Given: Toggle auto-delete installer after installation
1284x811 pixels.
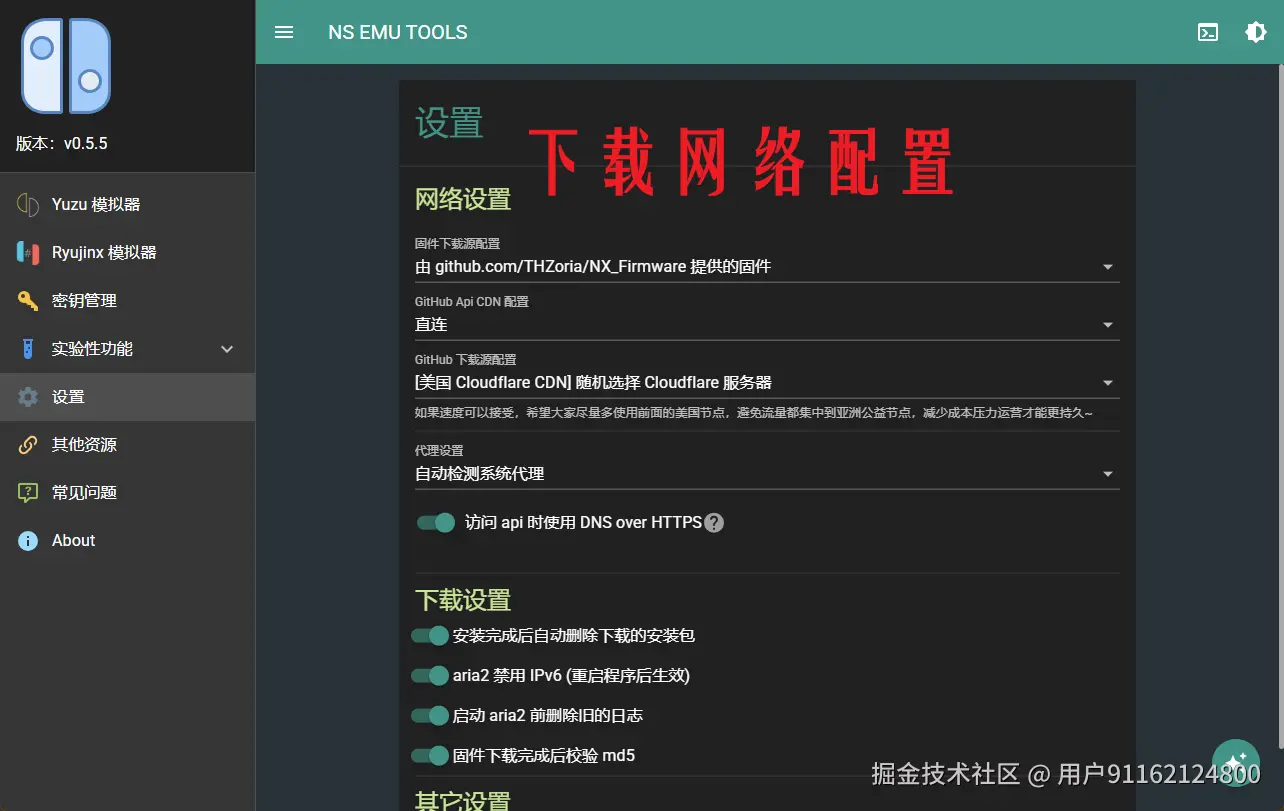Looking at the screenshot, I should (430, 635).
